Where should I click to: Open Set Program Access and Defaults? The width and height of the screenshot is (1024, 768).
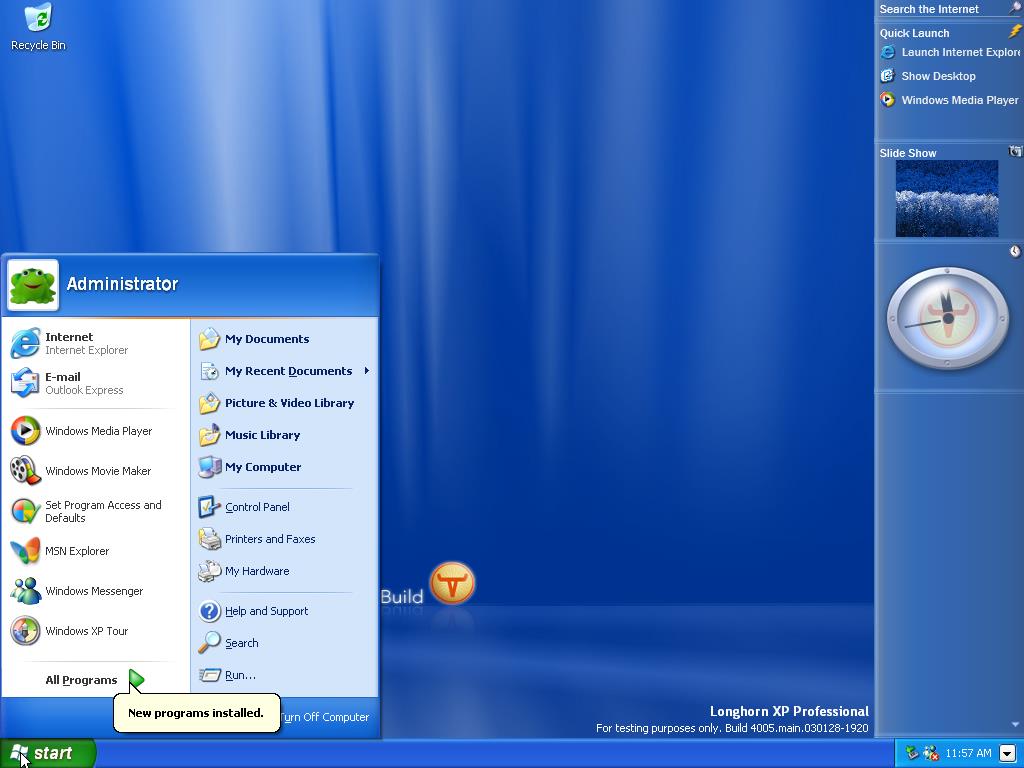[x=95, y=511]
